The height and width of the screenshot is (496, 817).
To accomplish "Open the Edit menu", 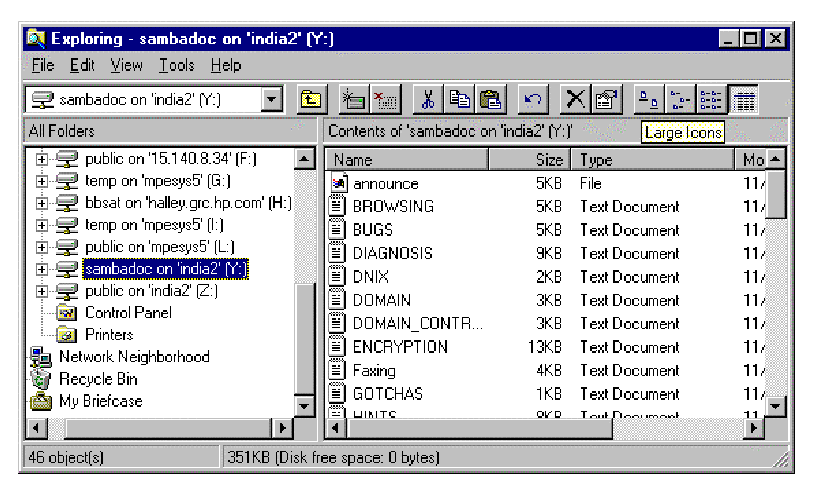I will [82, 66].
